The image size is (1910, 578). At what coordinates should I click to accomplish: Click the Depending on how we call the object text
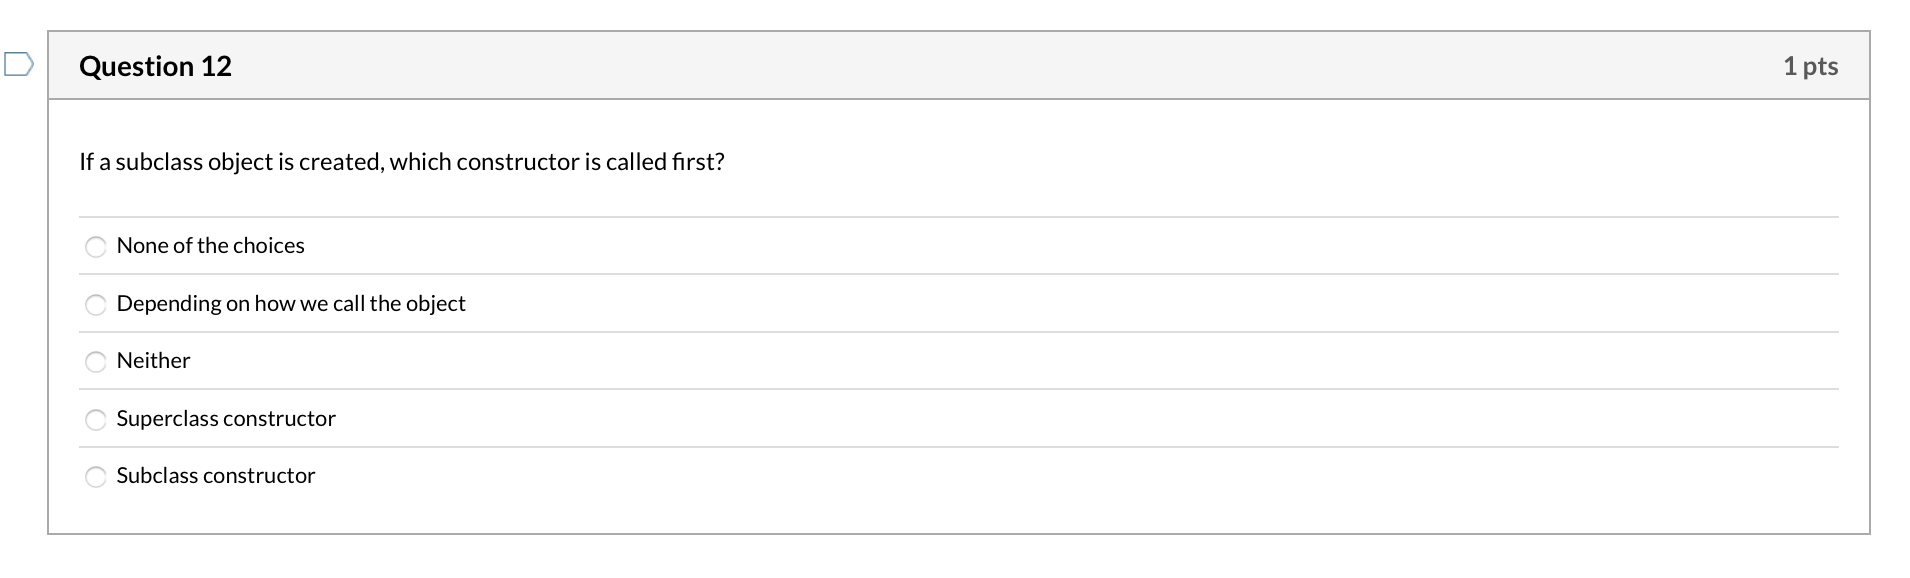(291, 303)
